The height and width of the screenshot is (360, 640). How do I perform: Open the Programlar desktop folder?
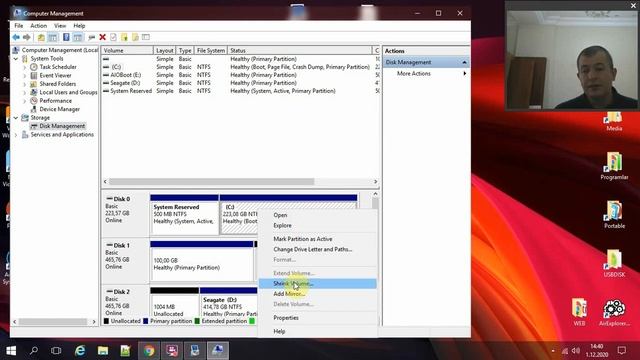pyautogui.click(x=614, y=166)
